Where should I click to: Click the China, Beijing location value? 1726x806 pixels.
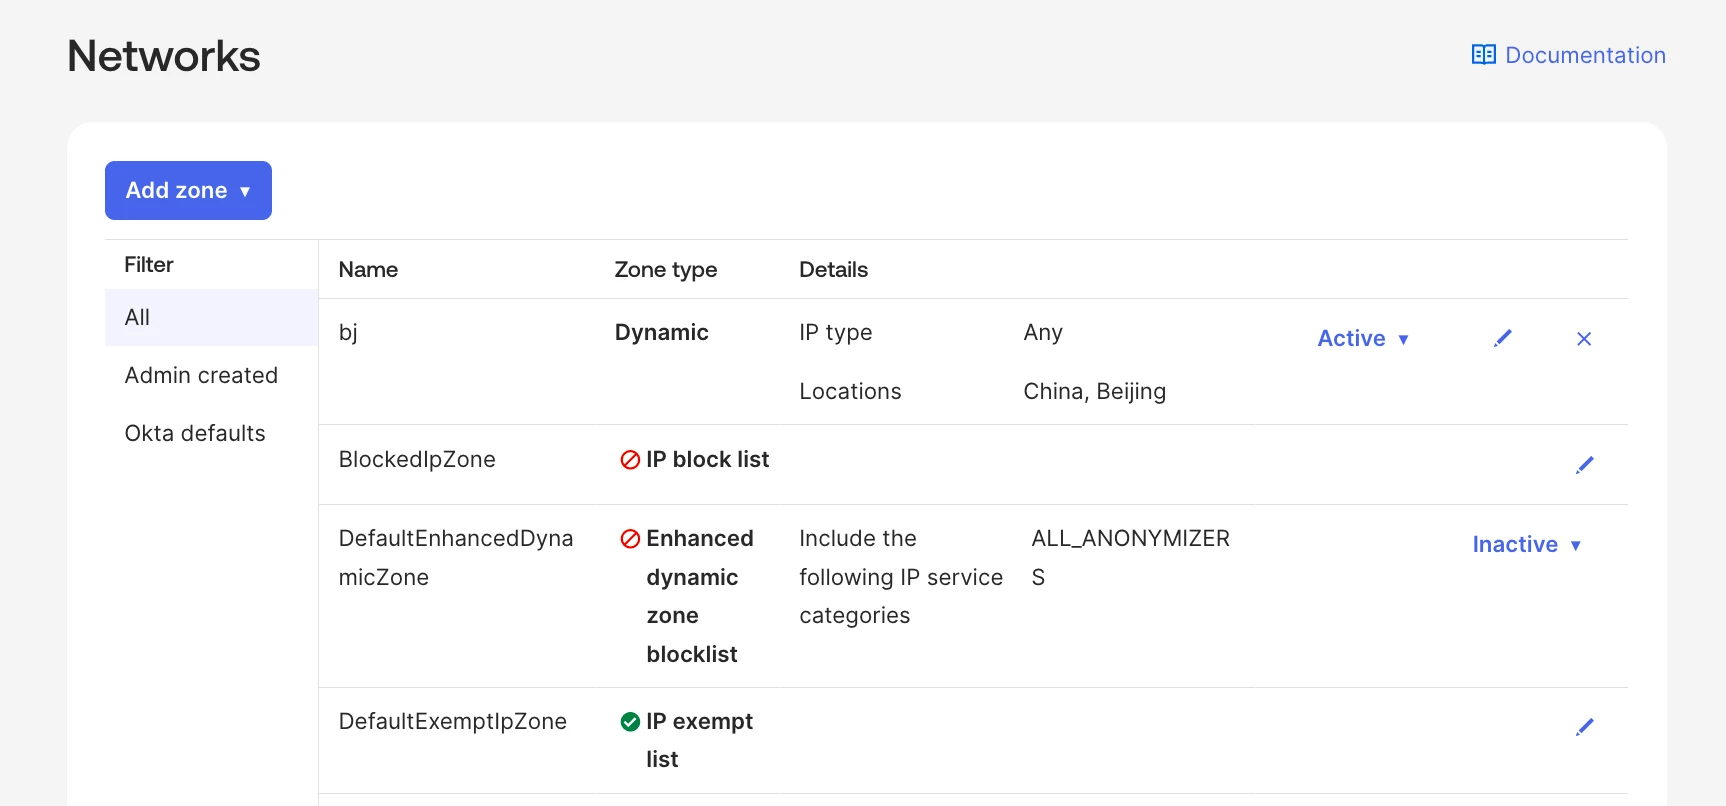[x=1094, y=392]
